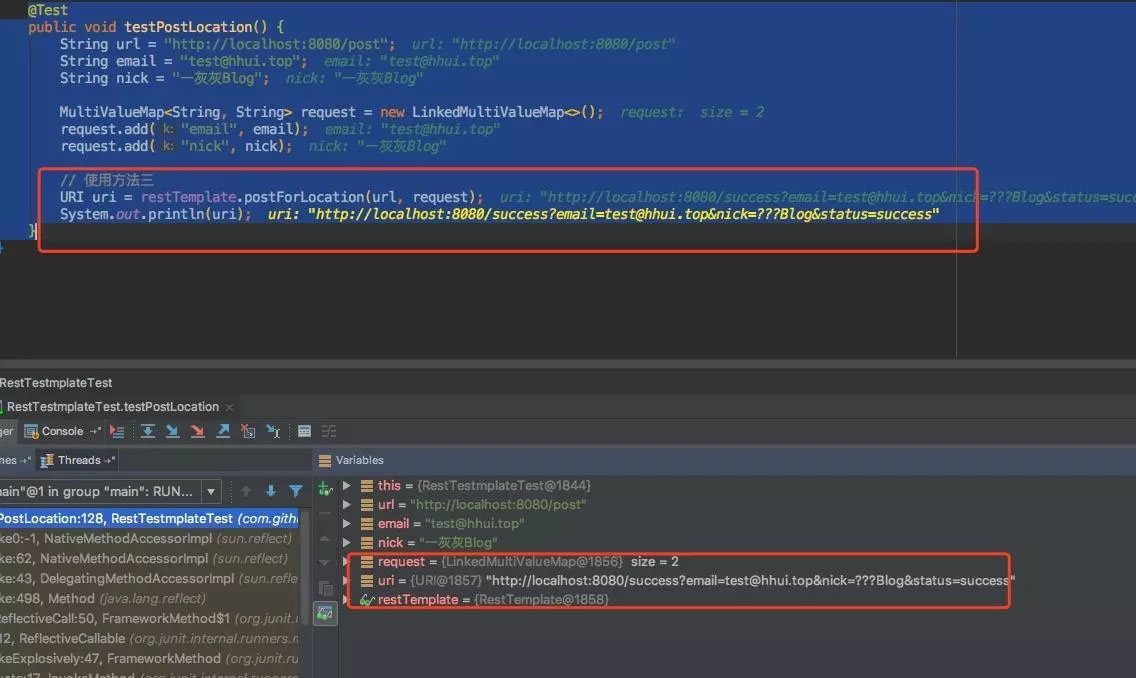Expand the 'nick' variable node
The image size is (1136, 678).
347,542
